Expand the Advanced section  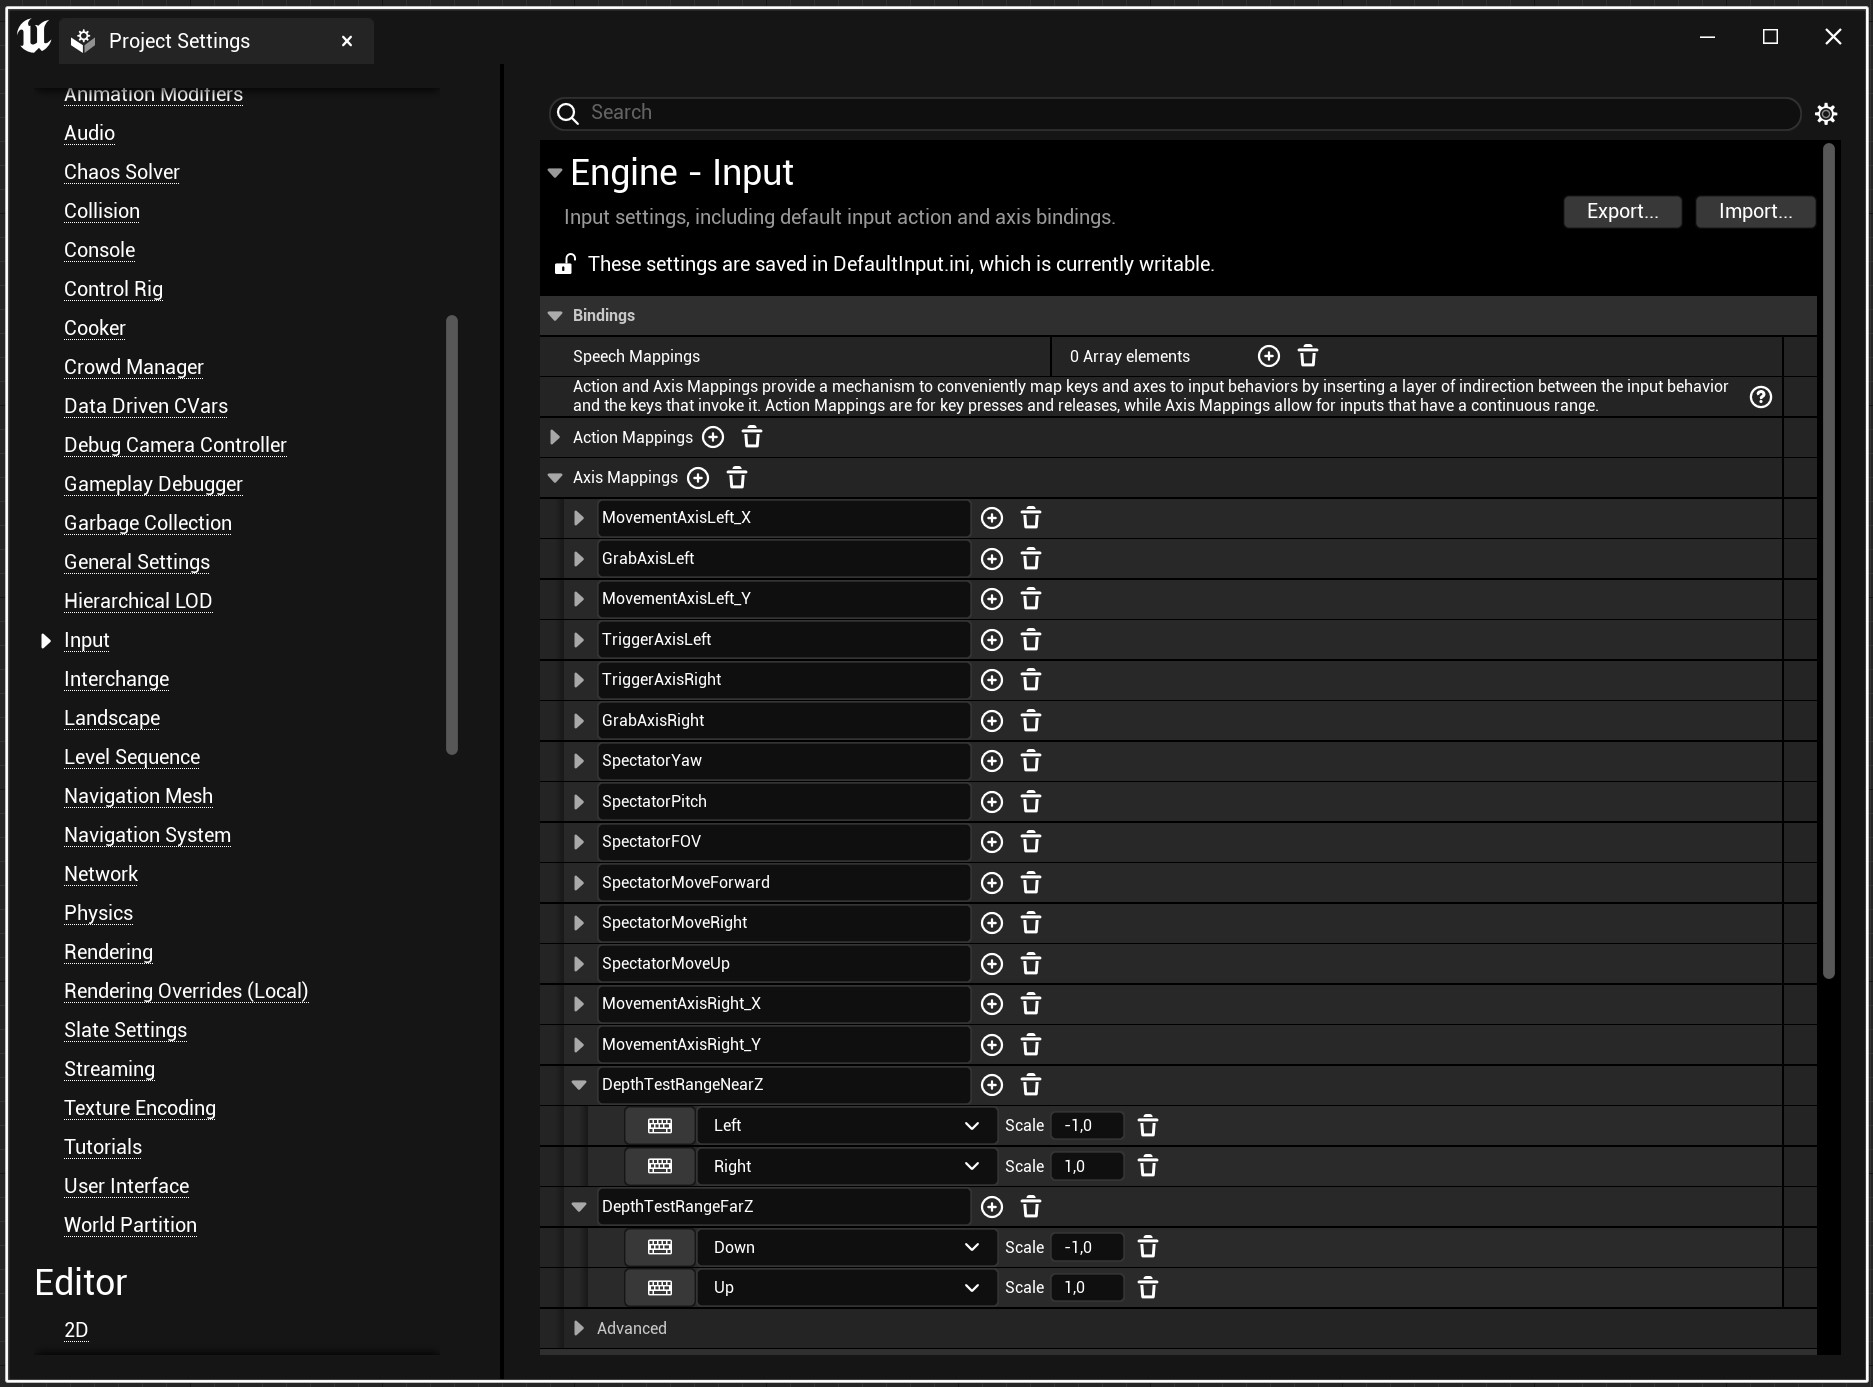point(578,1328)
